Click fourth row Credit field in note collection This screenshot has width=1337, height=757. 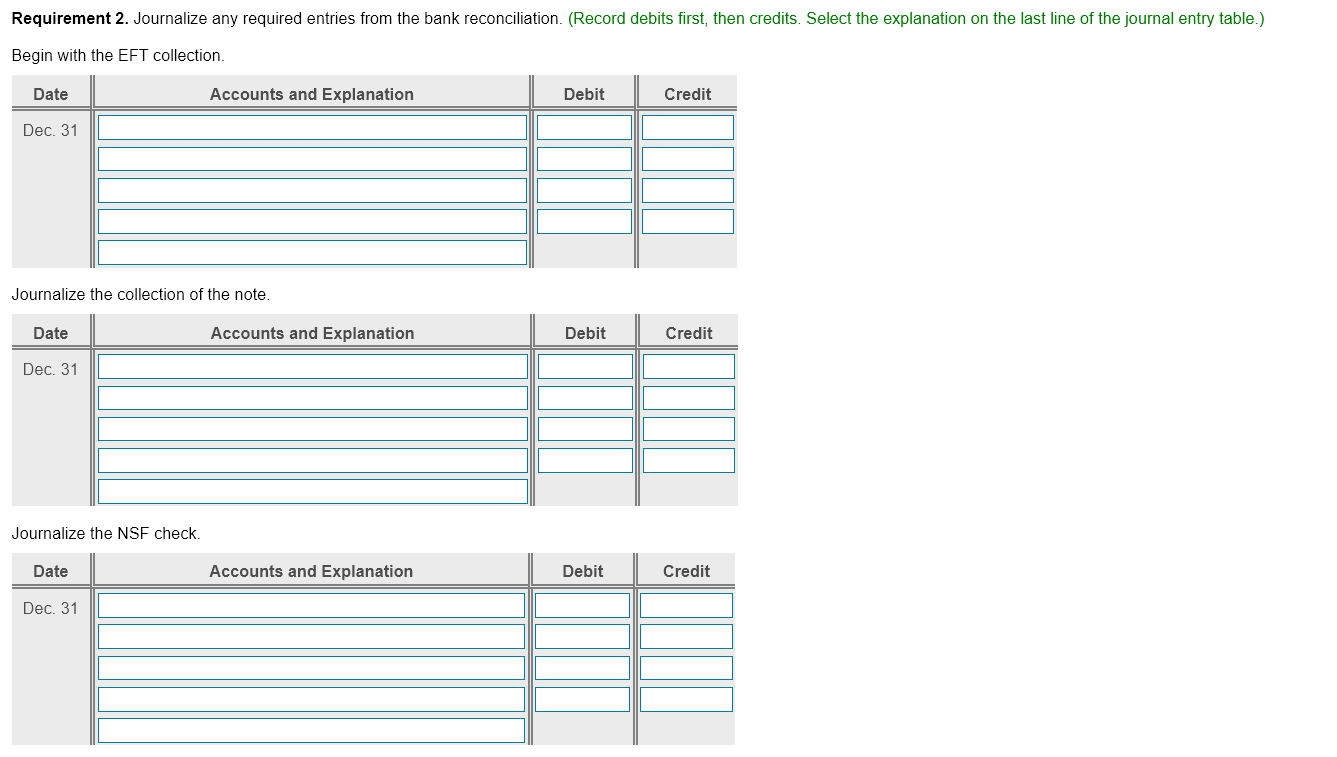point(689,460)
